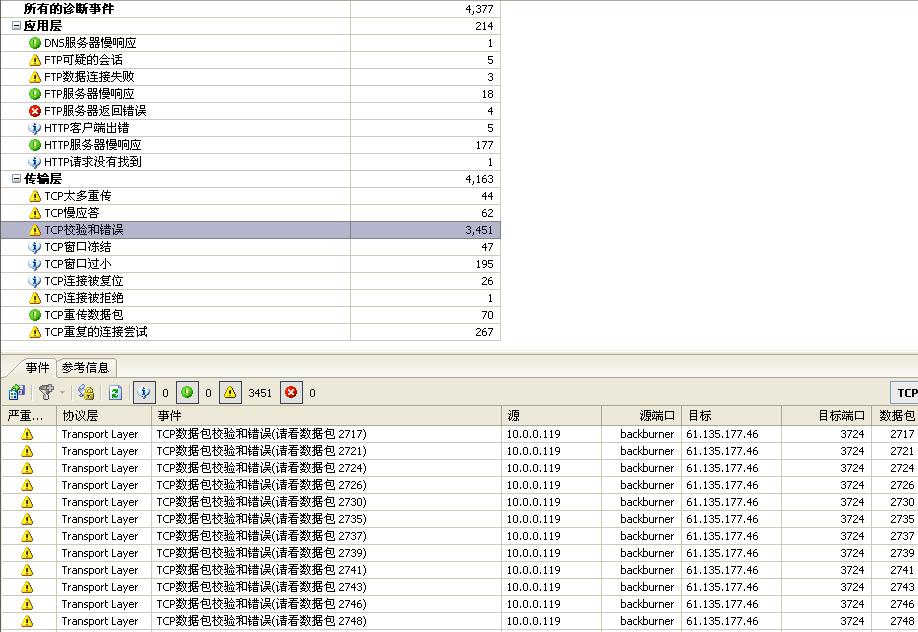Open the filter icon's dropdown arrow
Viewport: 918px width, 632px height.
62,393
